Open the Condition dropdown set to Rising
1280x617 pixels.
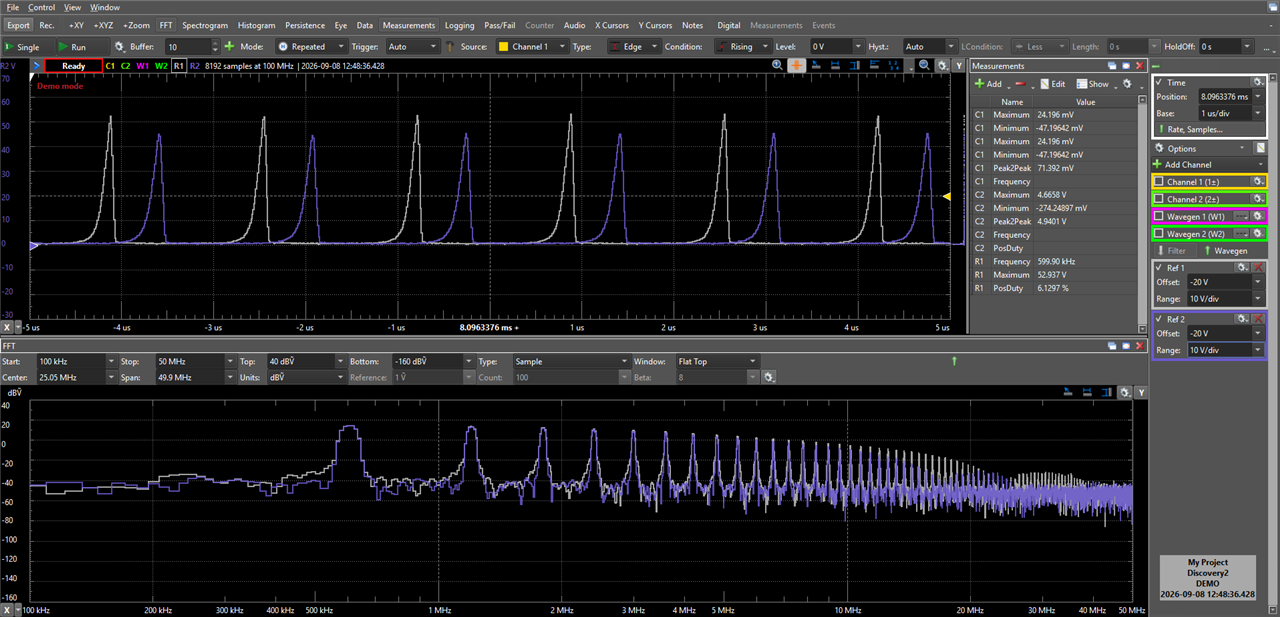coord(742,47)
